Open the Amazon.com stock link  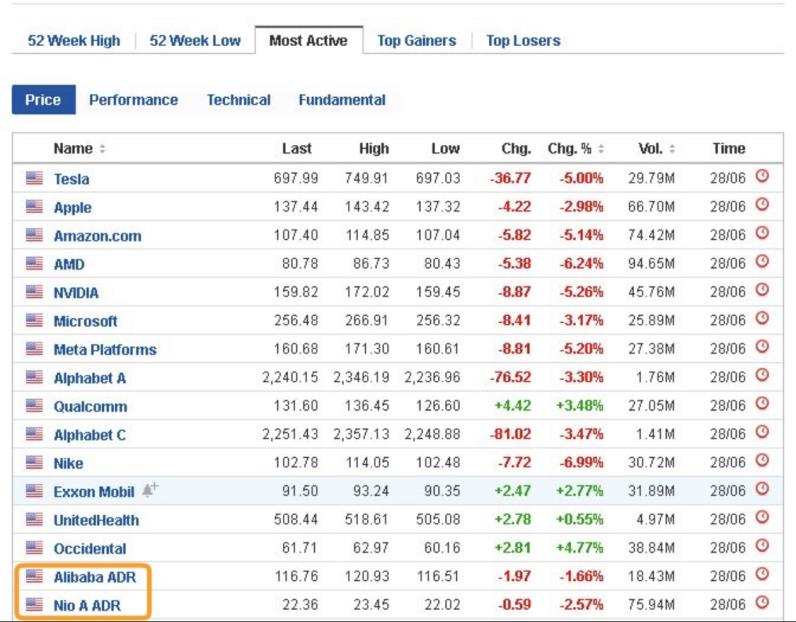97,236
